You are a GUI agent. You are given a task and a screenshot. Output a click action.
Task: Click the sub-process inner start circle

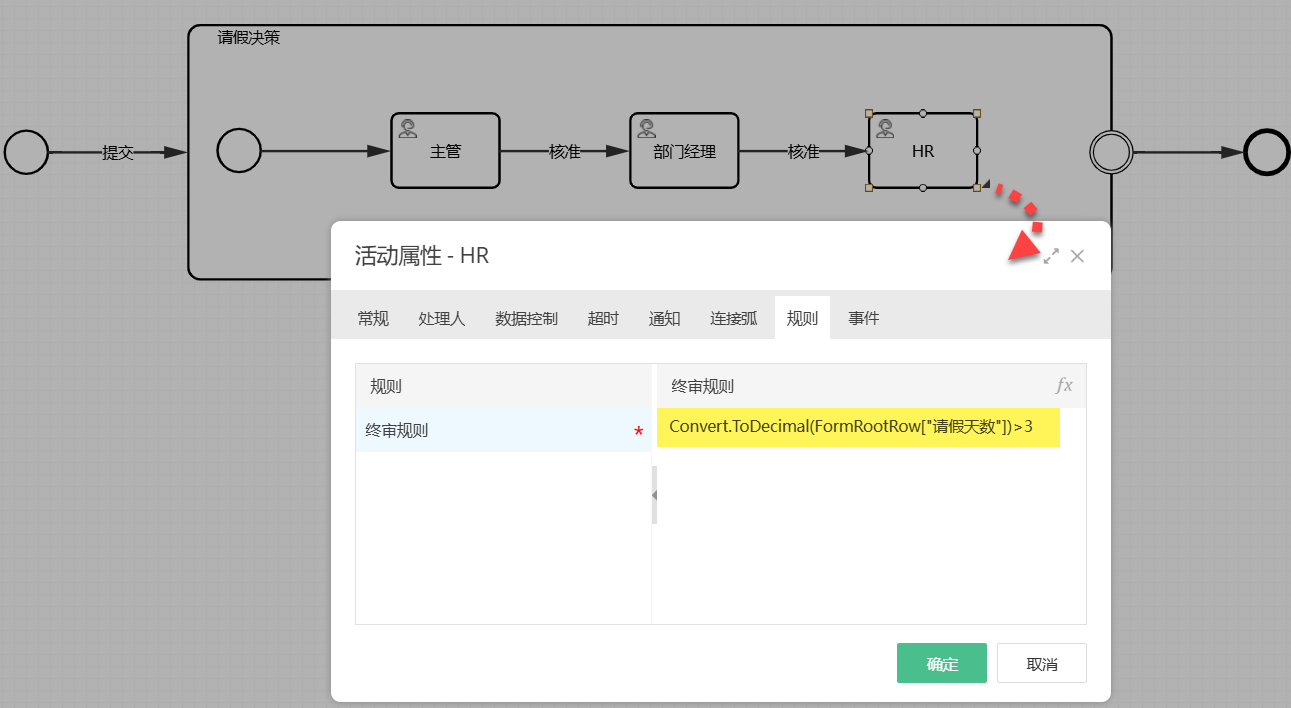(x=239, y=152)
